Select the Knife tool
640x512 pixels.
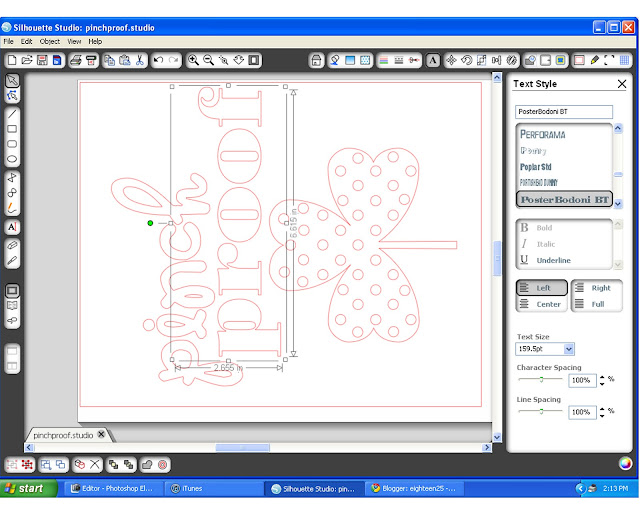12,260
